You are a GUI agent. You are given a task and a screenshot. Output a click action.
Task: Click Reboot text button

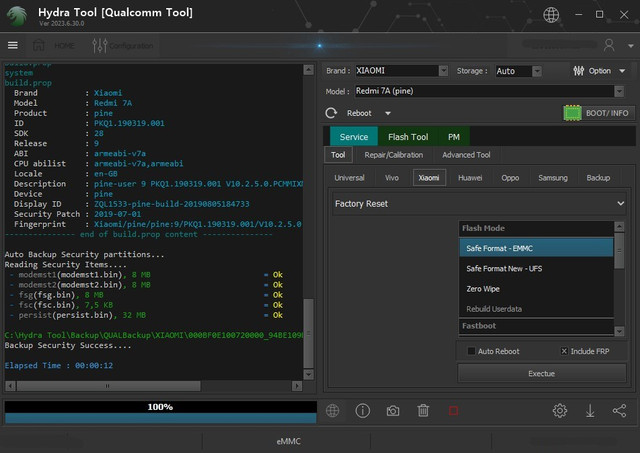[359, 113]
